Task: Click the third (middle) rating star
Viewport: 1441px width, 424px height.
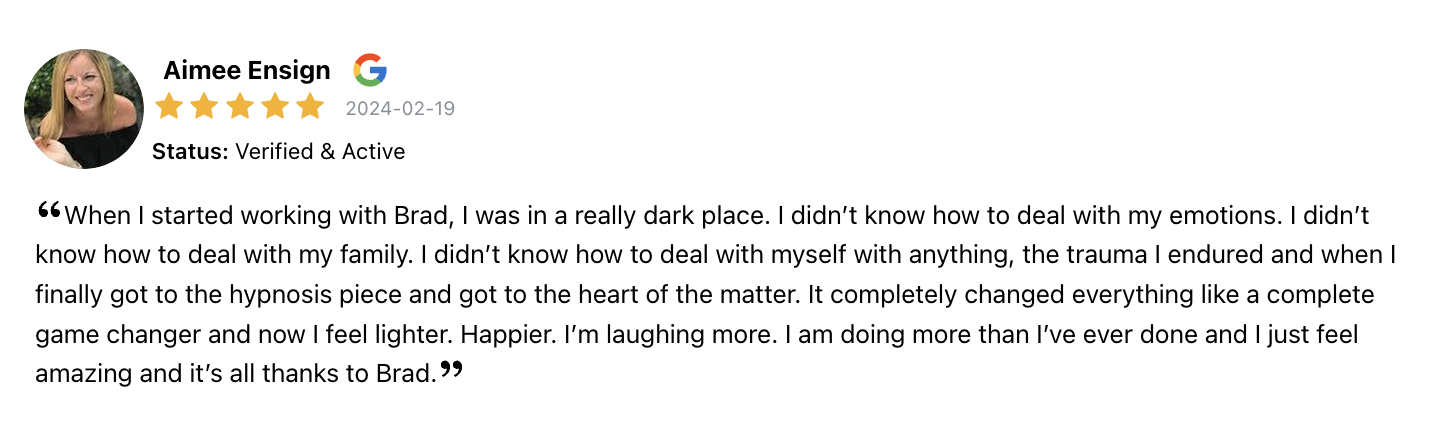Action: pos(240,106)
